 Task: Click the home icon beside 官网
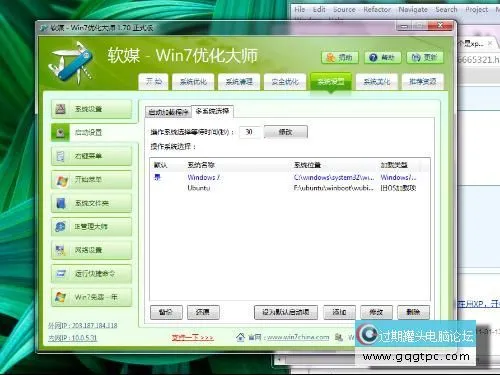click(240, 337)
